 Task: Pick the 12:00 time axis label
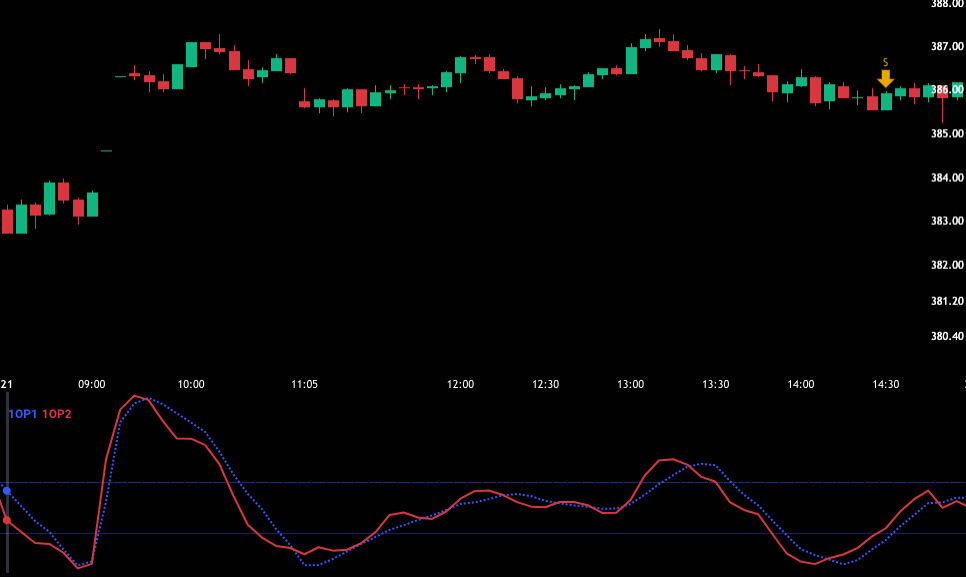[460, 384]
